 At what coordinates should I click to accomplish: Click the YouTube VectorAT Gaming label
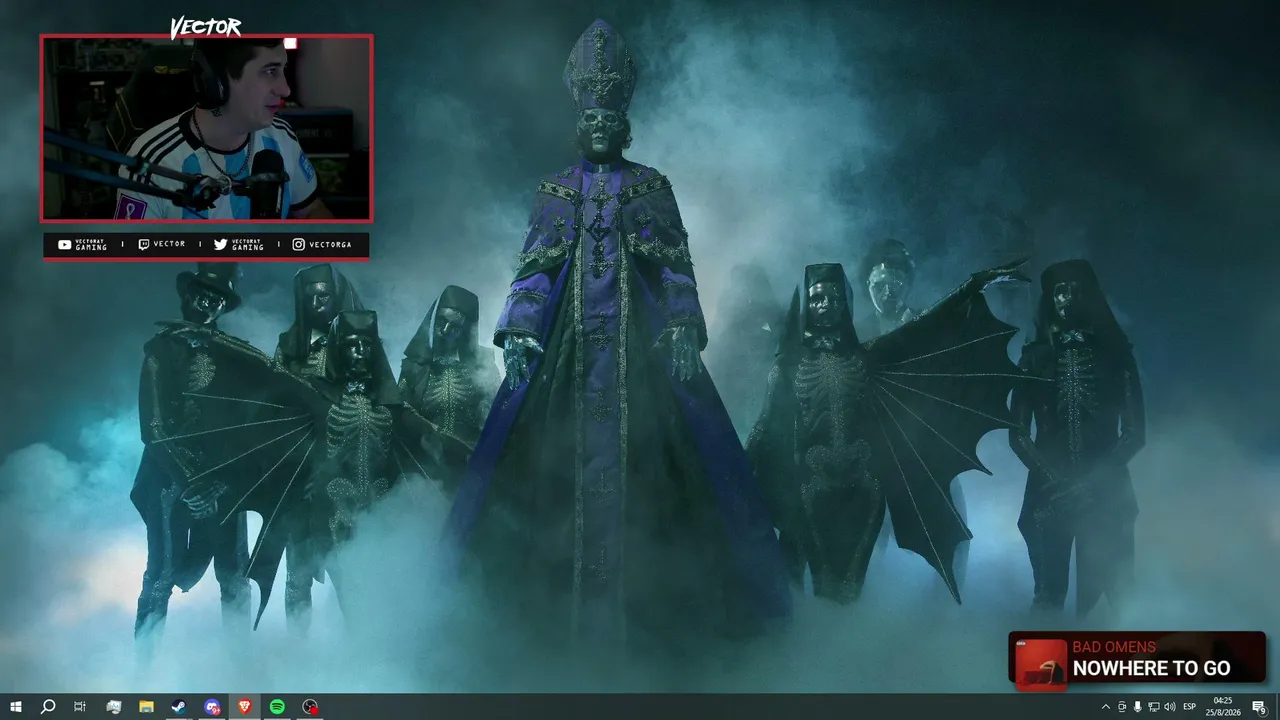click(83, 244)
